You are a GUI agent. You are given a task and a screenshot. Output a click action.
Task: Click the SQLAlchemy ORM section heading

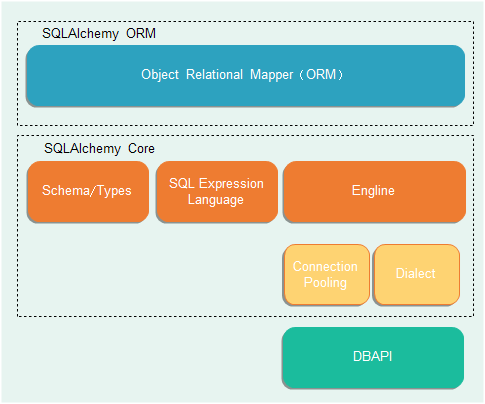[x=99, y=34]
